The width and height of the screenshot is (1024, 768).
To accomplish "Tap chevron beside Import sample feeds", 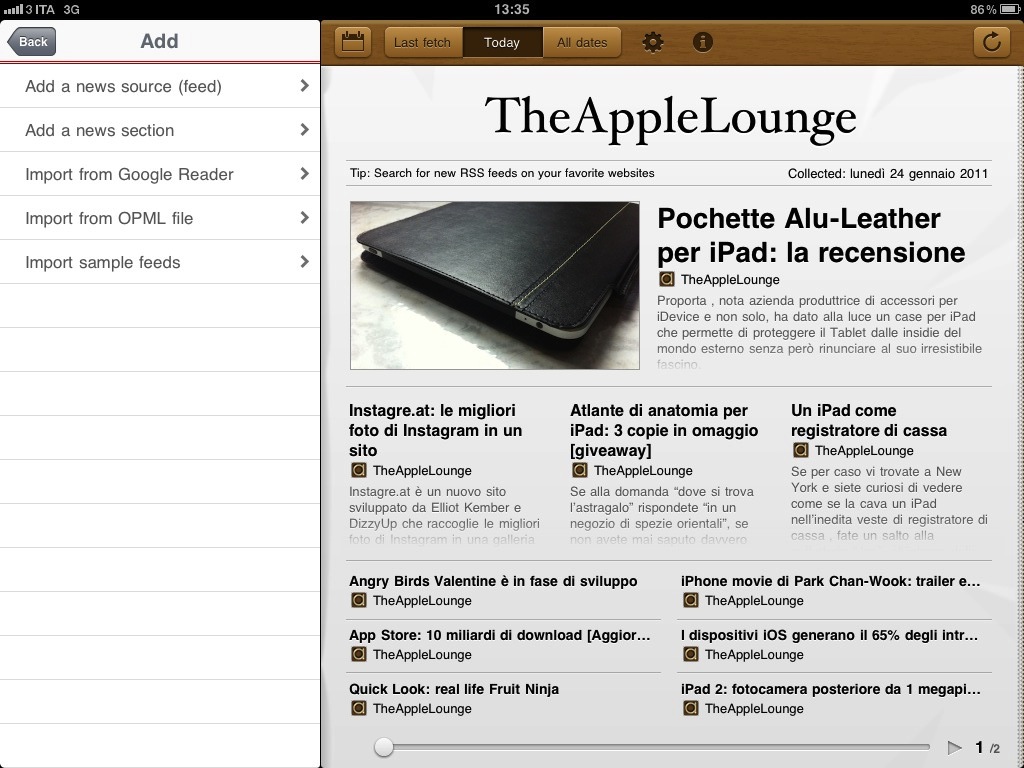I will click(304, 261).
